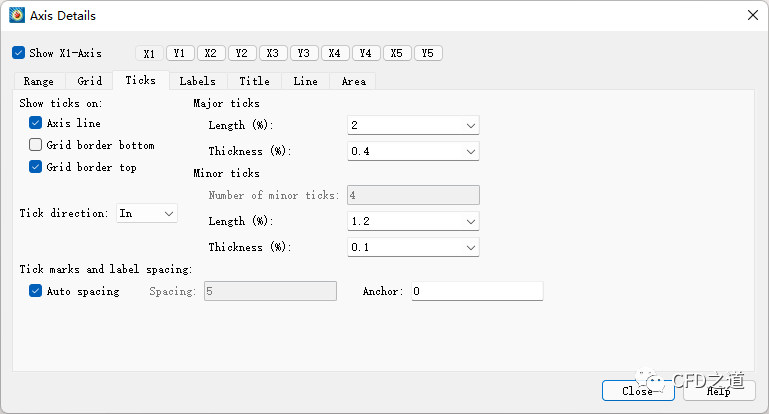769x414 pixels.
Task: Click the Anchor input field
Action: coord(477,291)
